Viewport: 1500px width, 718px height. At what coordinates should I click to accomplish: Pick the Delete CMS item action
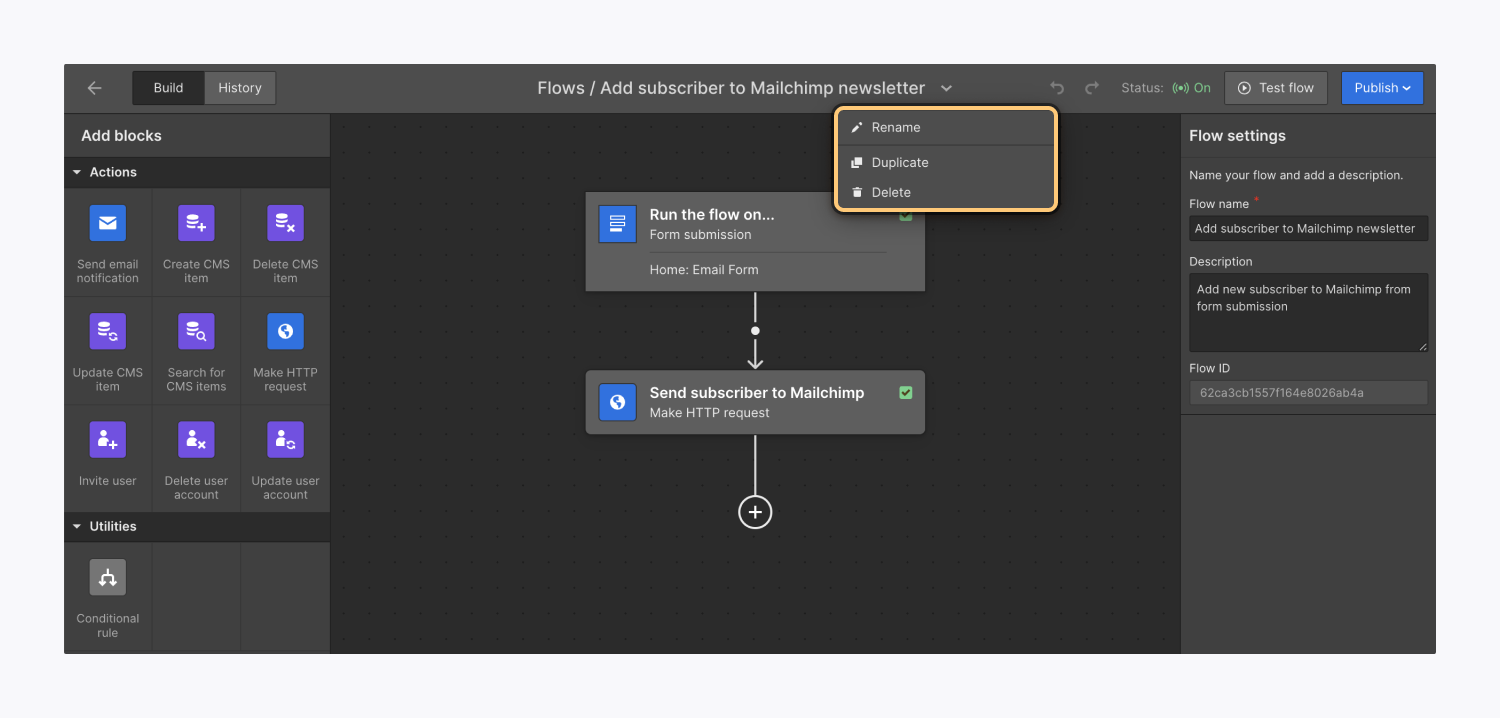(285, 241)
